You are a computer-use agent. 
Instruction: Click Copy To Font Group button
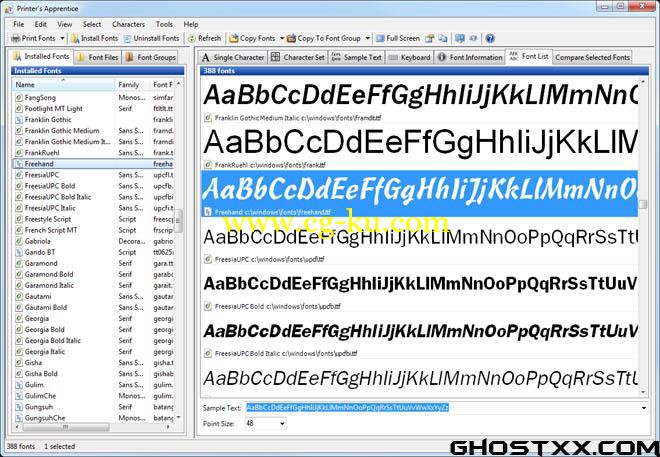[324, 38]
